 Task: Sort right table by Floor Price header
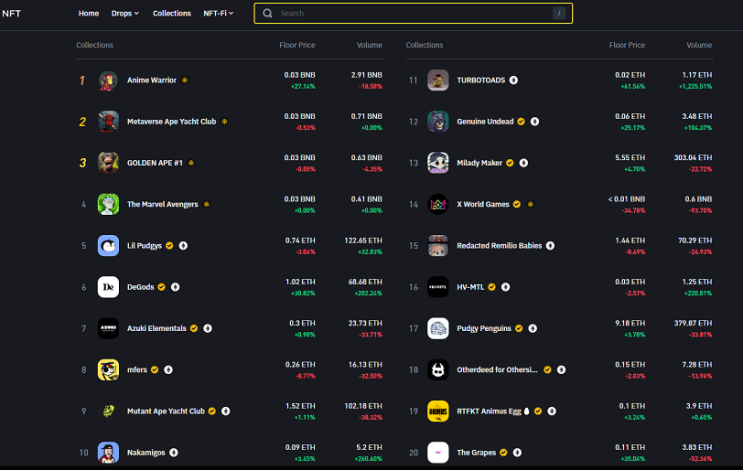pyautogui.click(x=627, y=45)
